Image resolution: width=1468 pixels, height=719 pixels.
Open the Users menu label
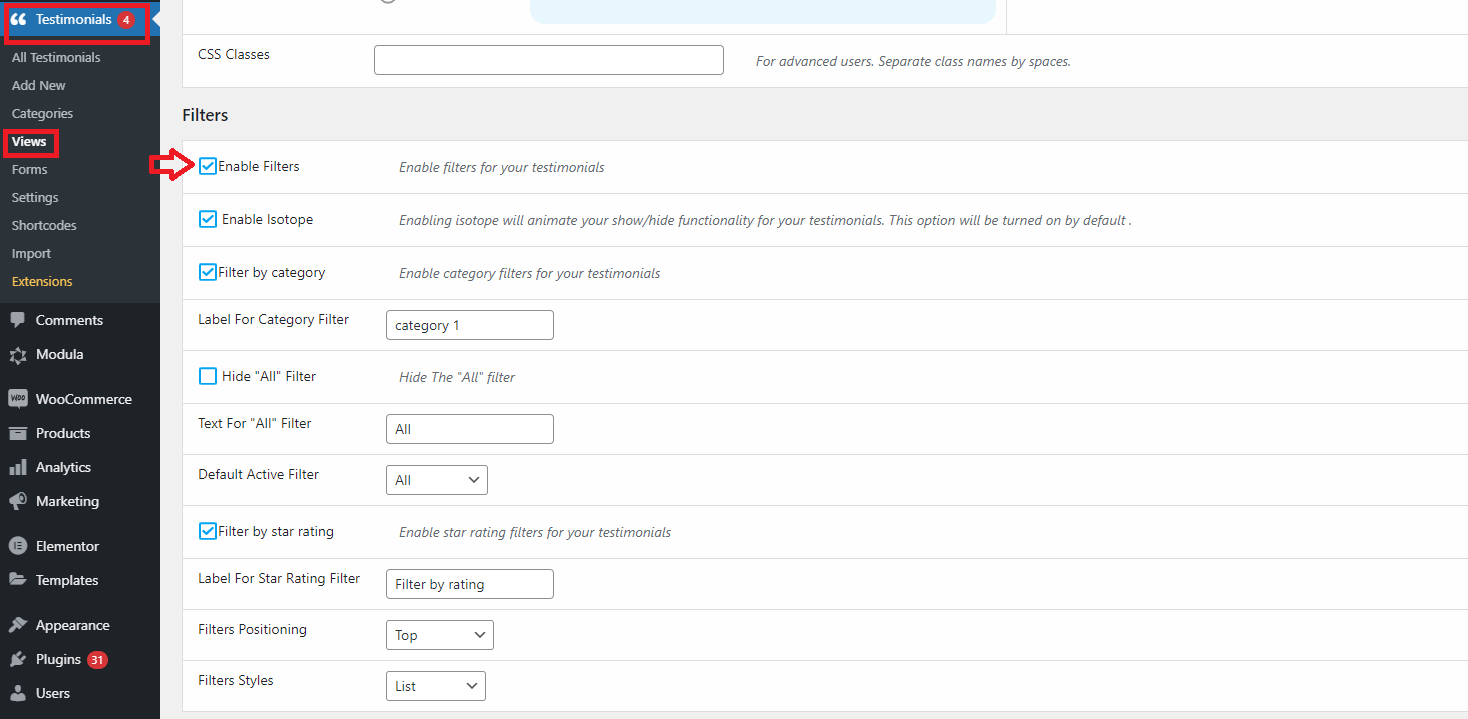53,693
